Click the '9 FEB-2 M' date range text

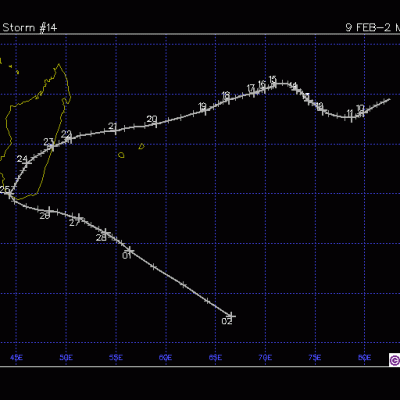372,27
